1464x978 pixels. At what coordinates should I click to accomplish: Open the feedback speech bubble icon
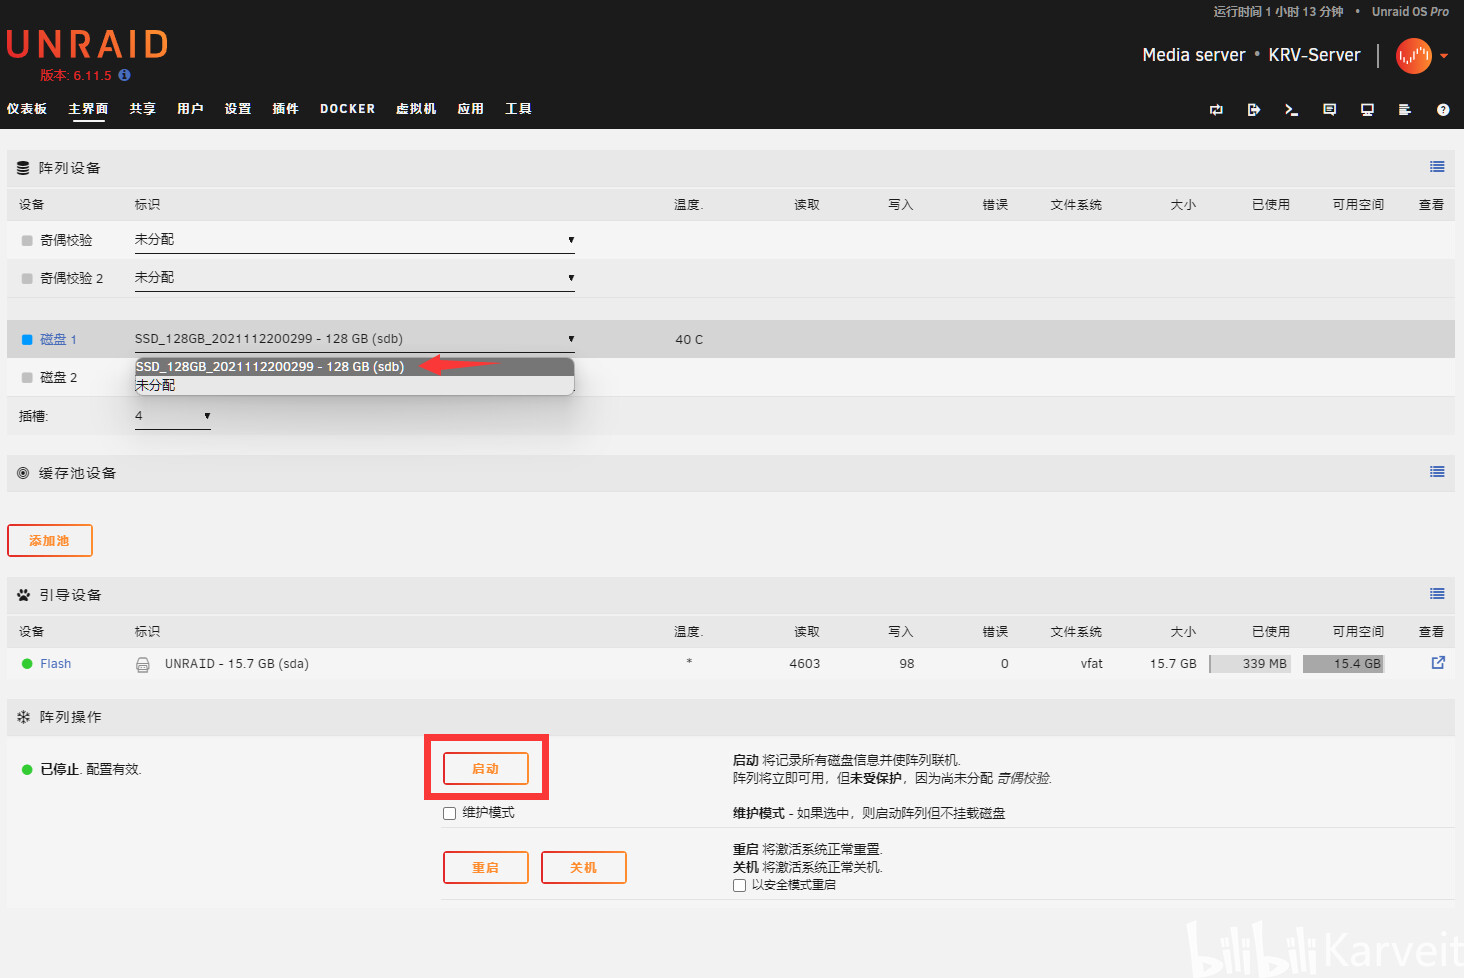pos(1329,110)
